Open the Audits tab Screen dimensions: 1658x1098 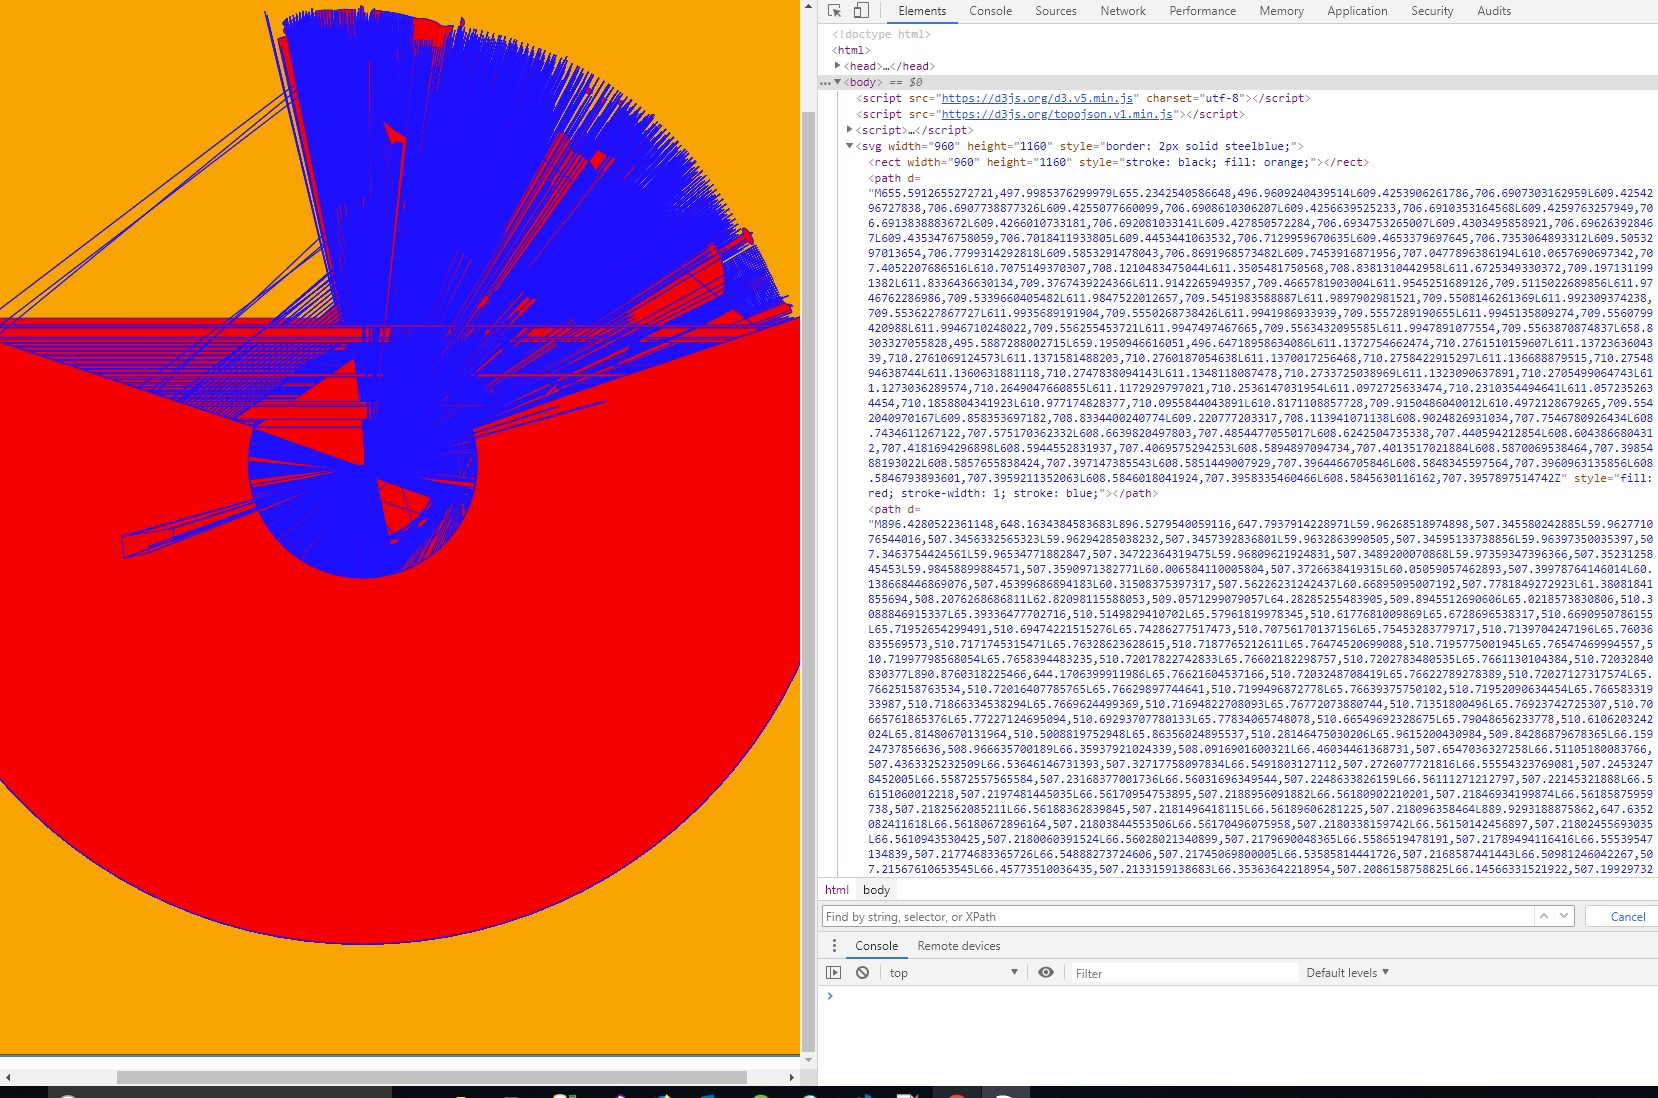1494,11
